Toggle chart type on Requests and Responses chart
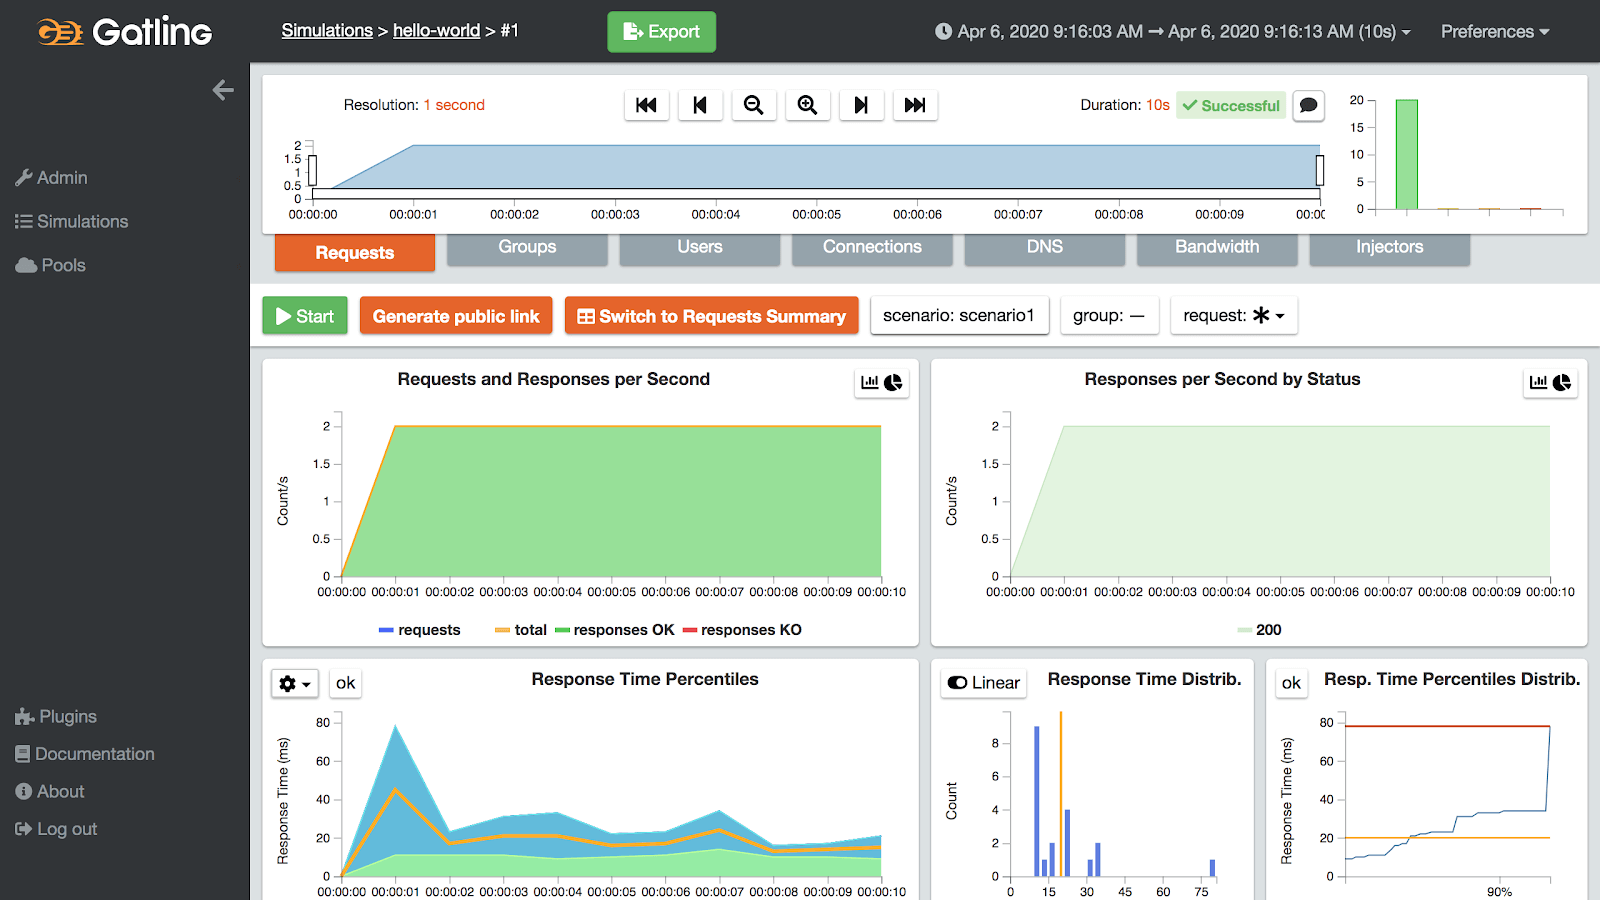The width and height of the screenshot is (1600, 900). tap(881, 382)
